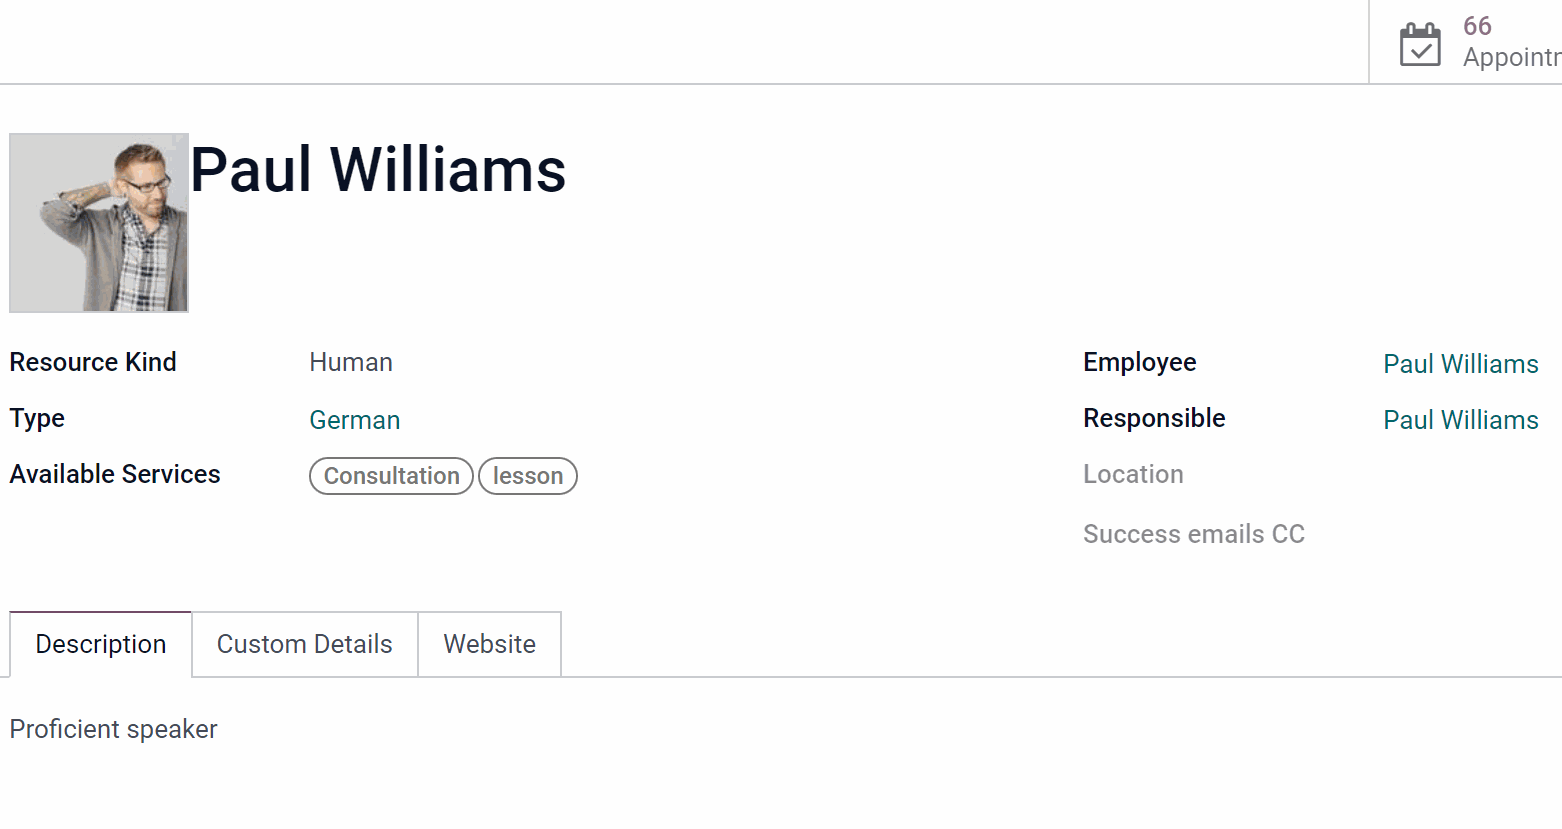Open Employee Paul Williams link

[x=1461, y=364]
